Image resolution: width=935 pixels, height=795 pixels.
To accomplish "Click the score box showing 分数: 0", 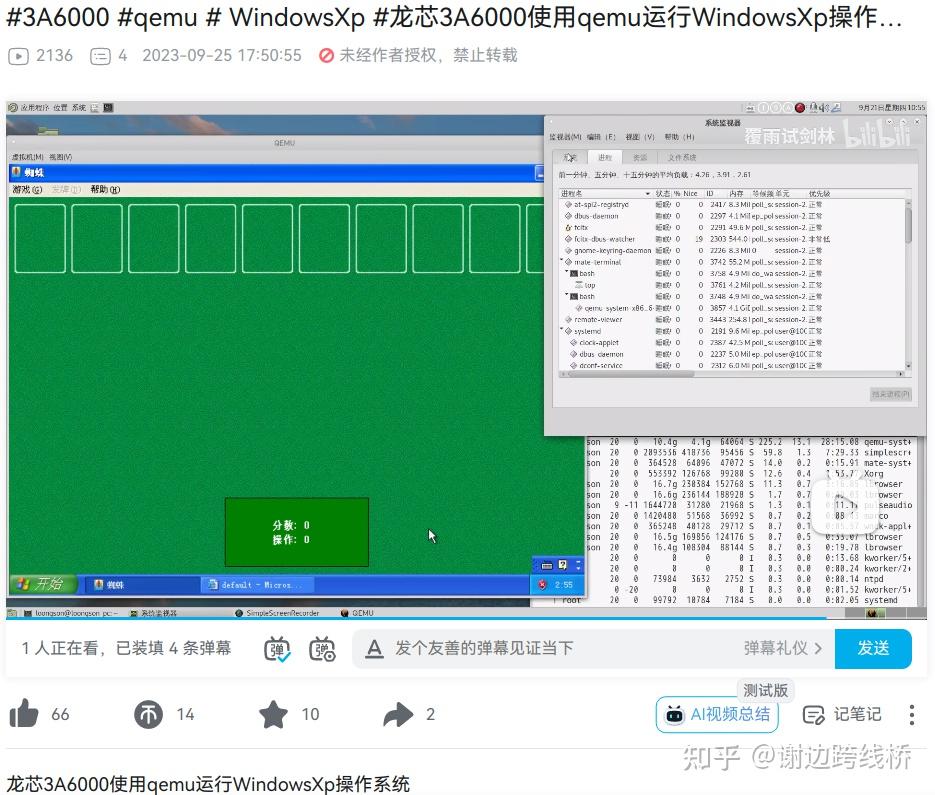I will pyautogui.click(x=296, y=532).
